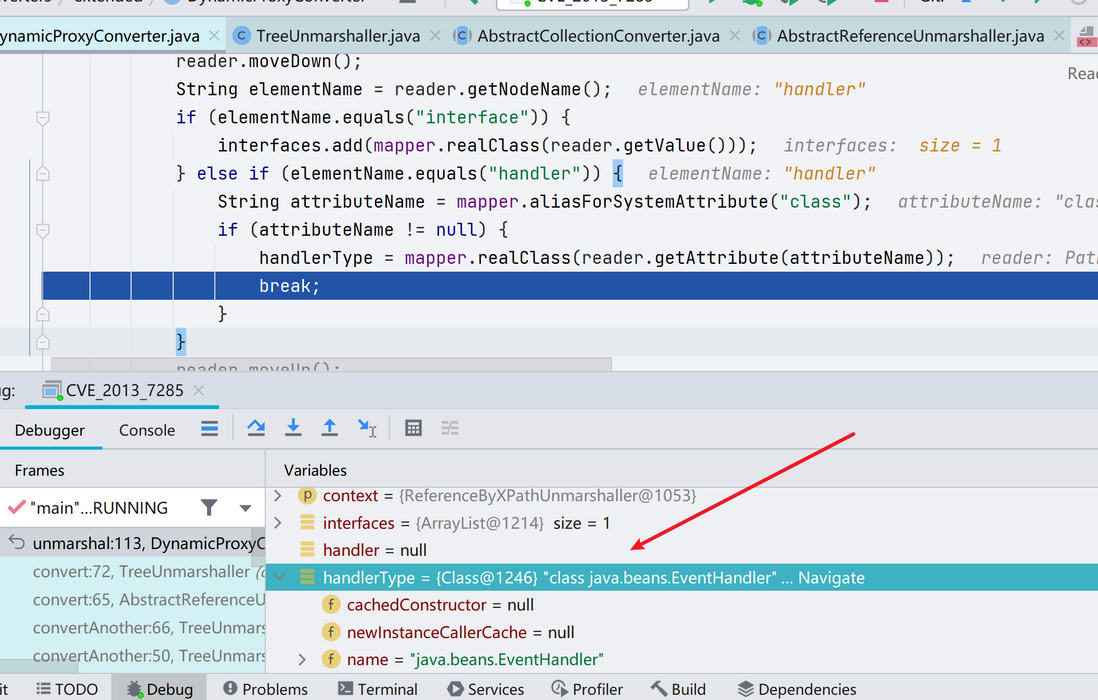Switch to the Debugger tab

(50, 430)
